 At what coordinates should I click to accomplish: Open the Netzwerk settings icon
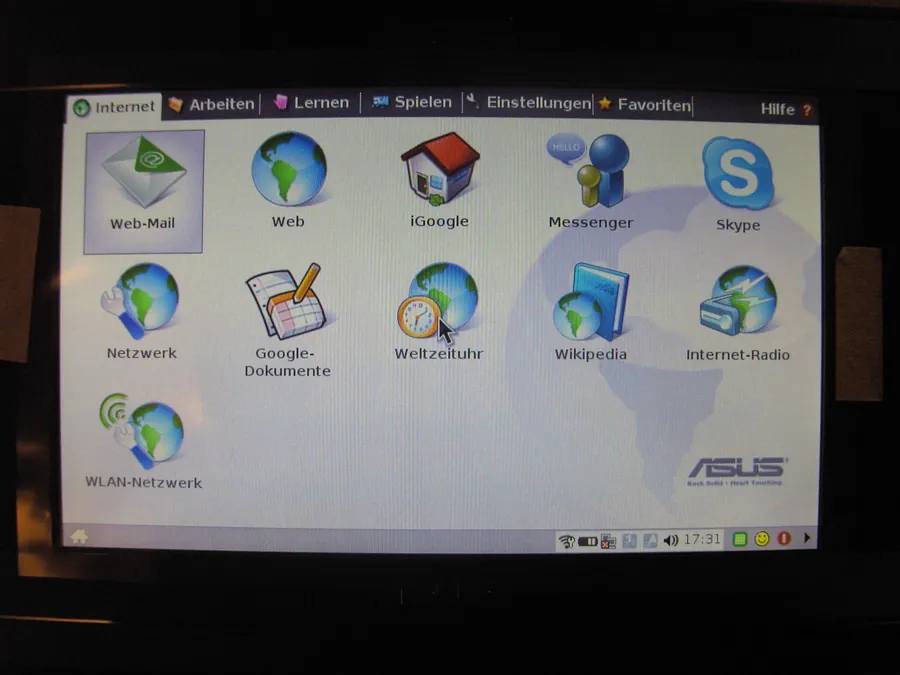coord(141,301)
